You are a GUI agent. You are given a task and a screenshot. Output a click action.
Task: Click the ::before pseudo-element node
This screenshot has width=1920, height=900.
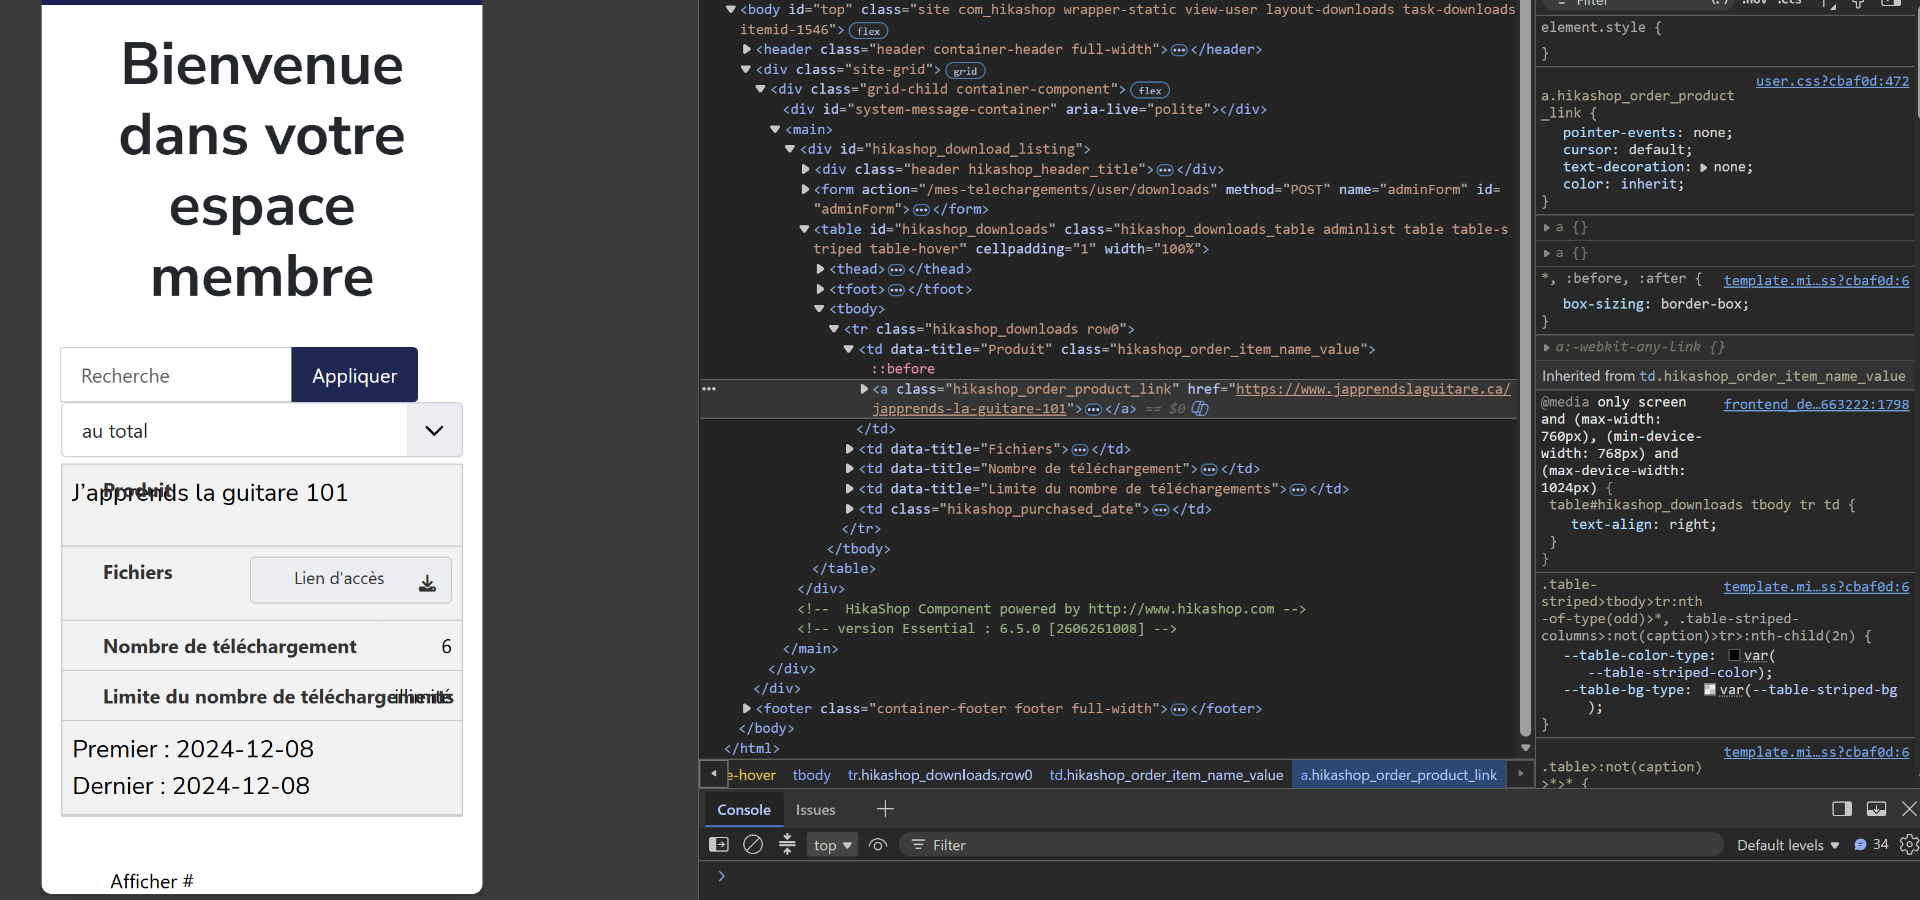coord(902,369)
